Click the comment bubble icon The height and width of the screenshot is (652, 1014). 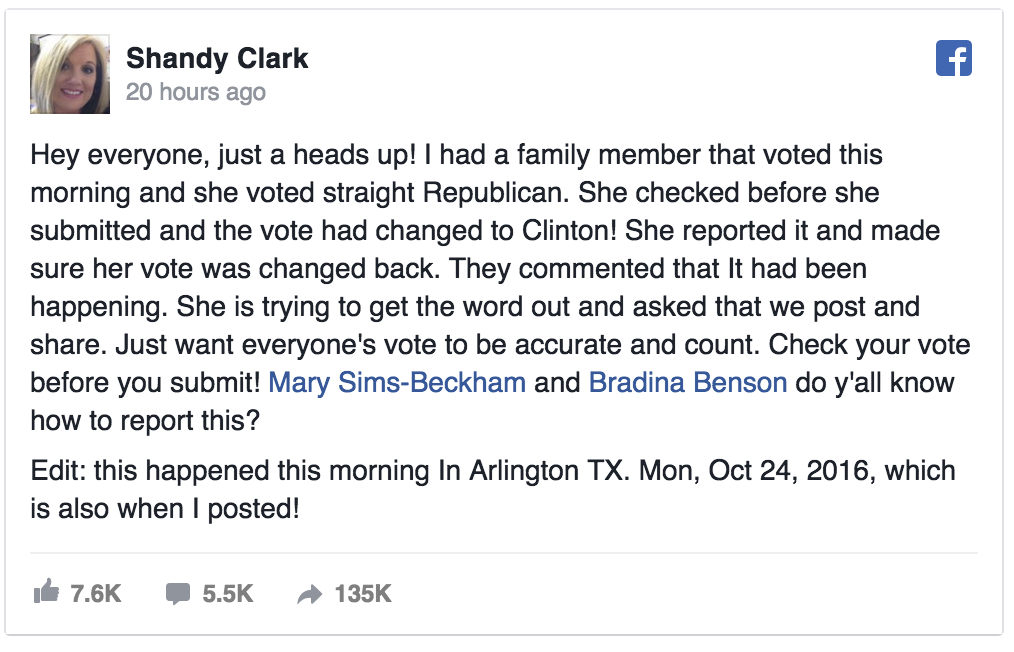(177, 594)
